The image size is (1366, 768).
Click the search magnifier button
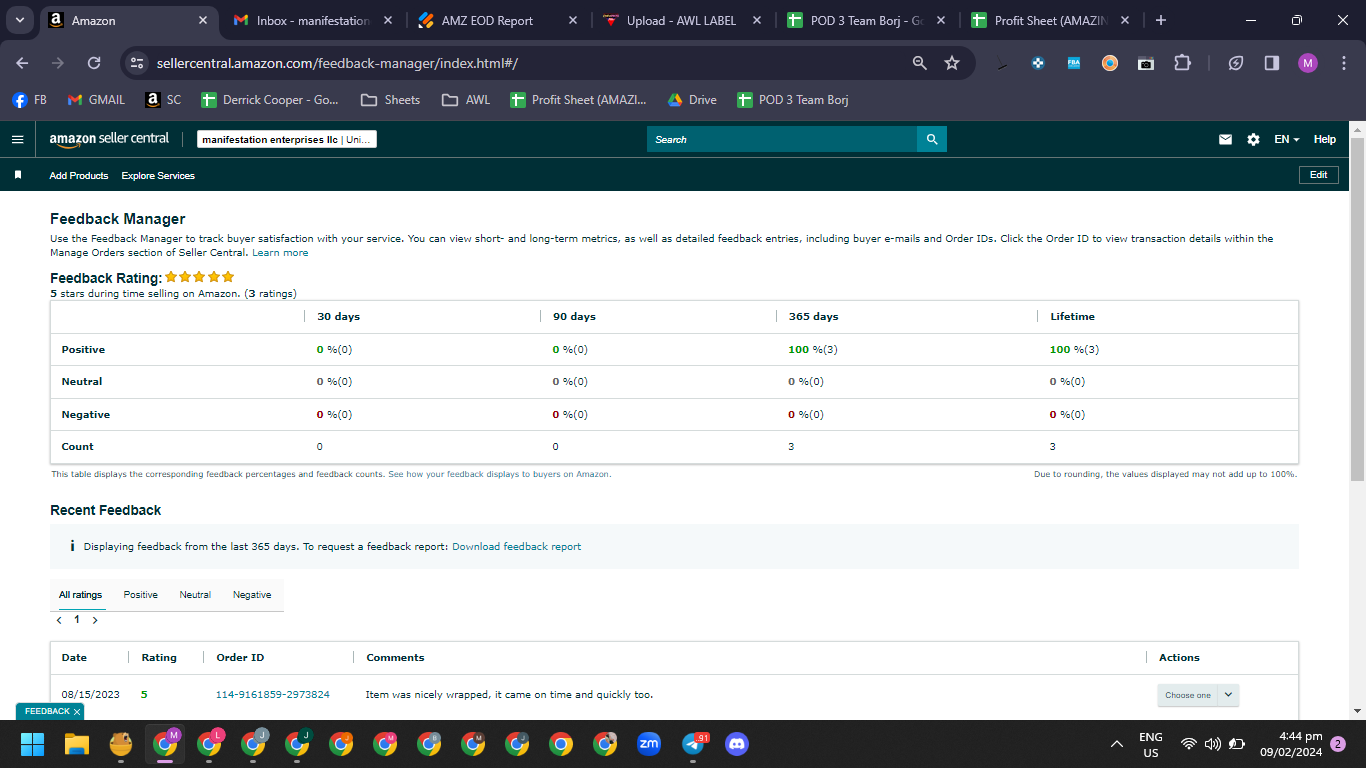click(x=932, y=139)
